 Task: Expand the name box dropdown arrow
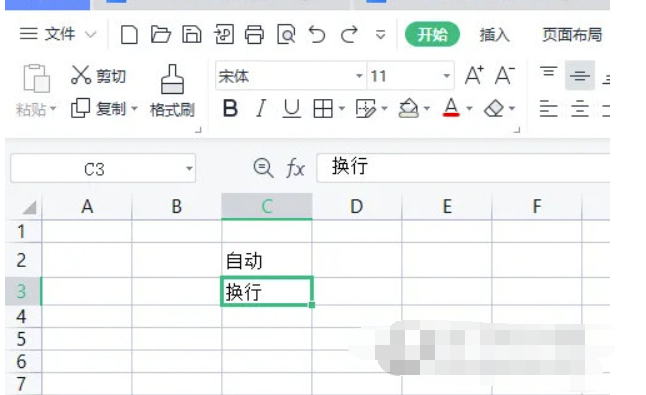click(189, 168)
